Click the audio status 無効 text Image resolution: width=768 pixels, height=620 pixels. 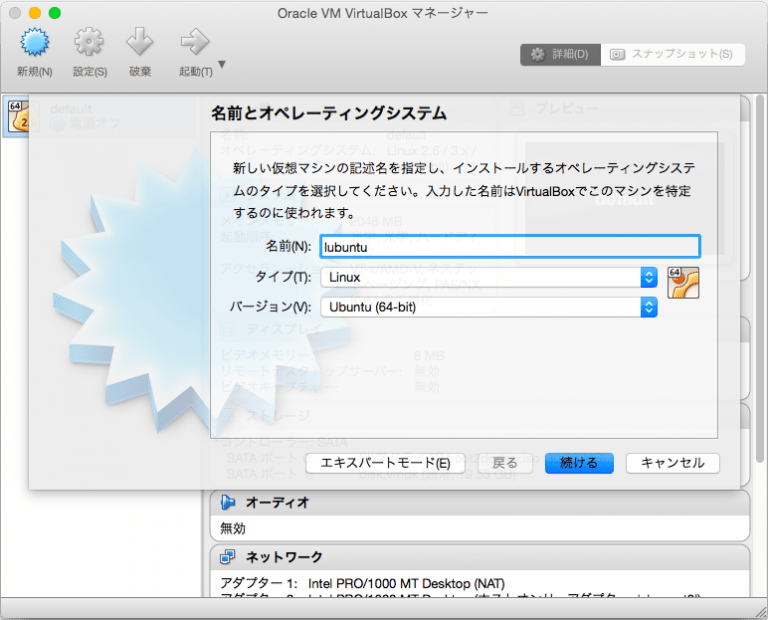(233, 529)
